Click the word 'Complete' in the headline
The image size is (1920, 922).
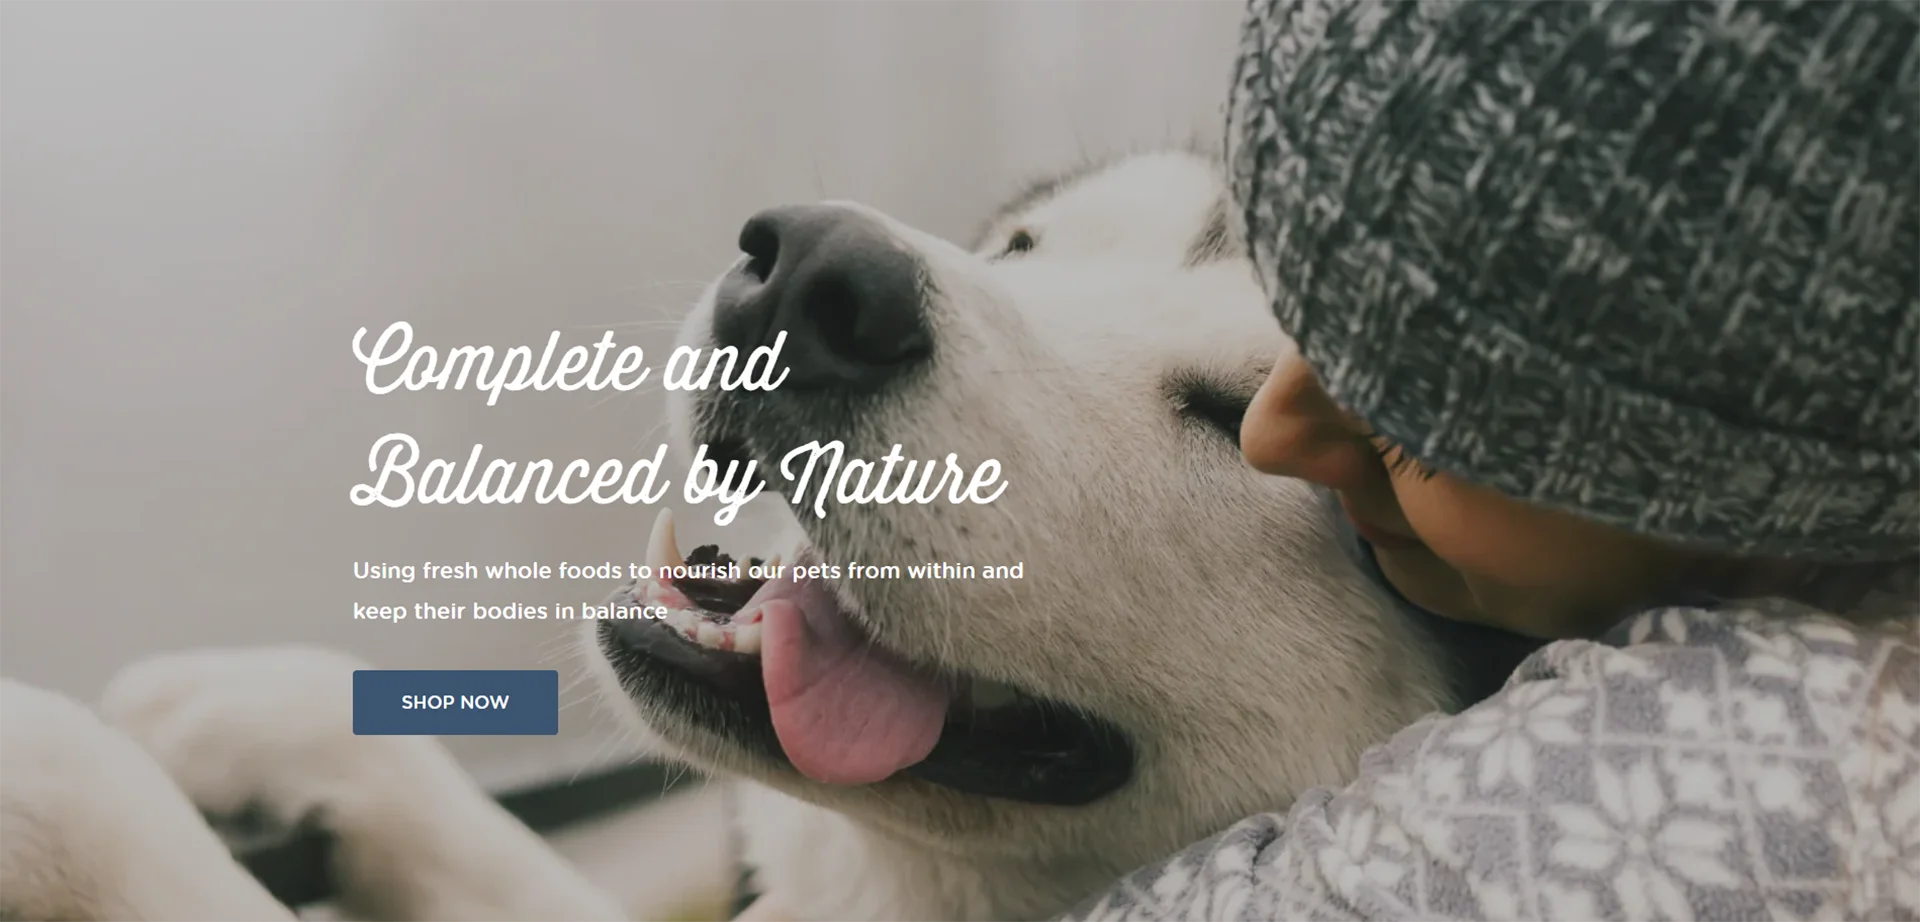click(500, 362)
